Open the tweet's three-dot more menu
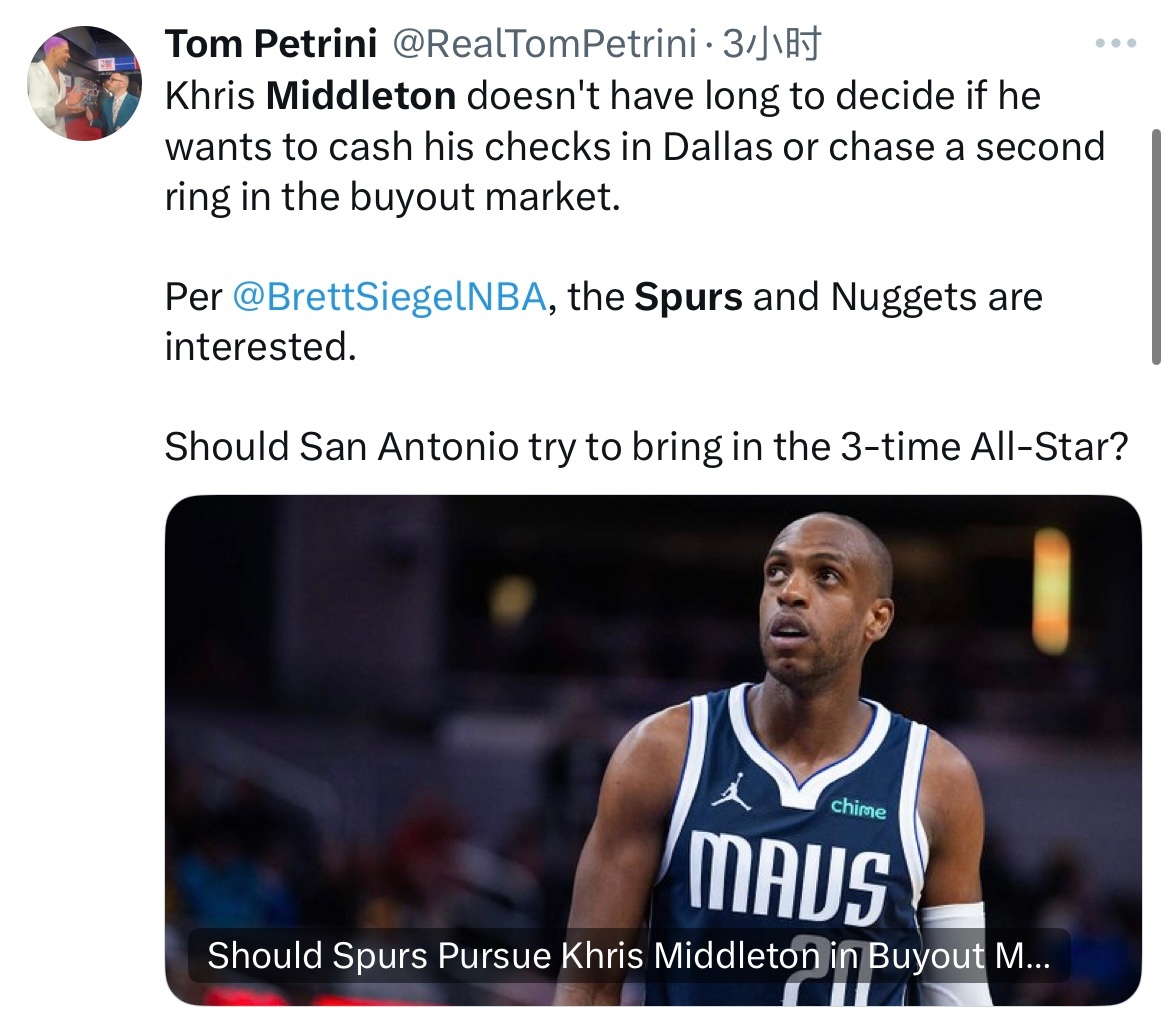 click(x=1115, y=44)
